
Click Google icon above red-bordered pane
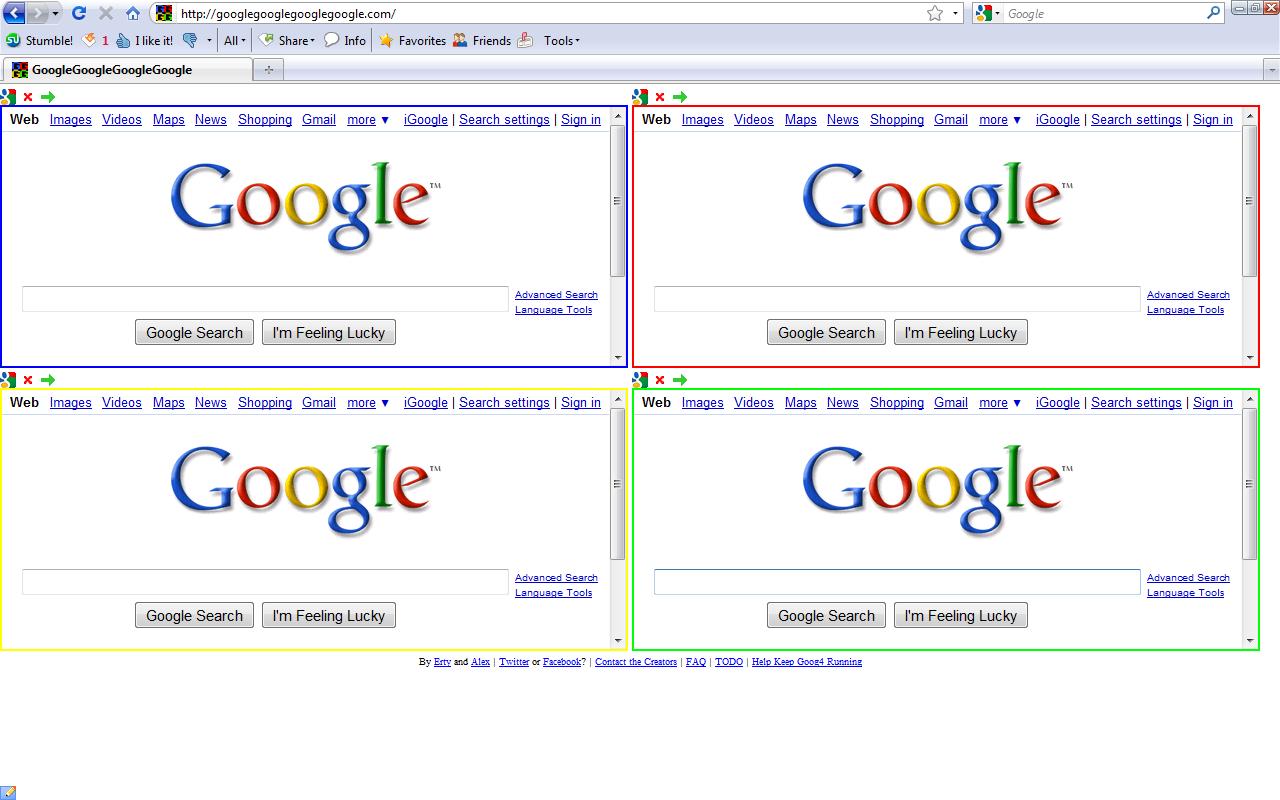640,97
